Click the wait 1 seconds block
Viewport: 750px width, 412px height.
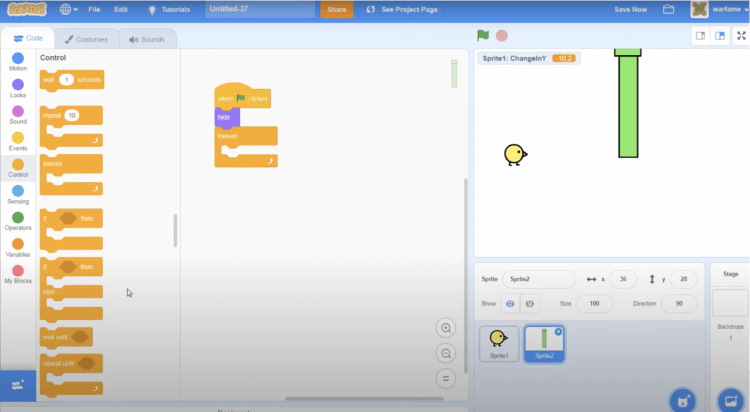[72, 80]
